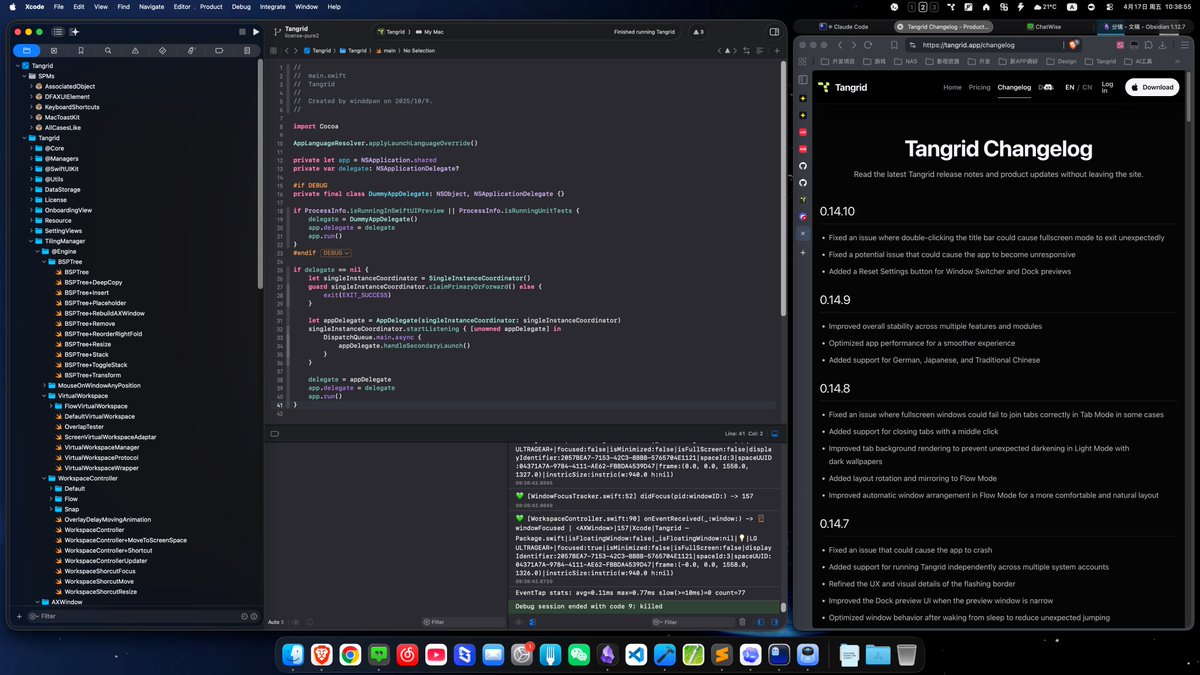The image size is (1200, 675).
Task: Toggle the debug area hide button
Action: [775, 433]
